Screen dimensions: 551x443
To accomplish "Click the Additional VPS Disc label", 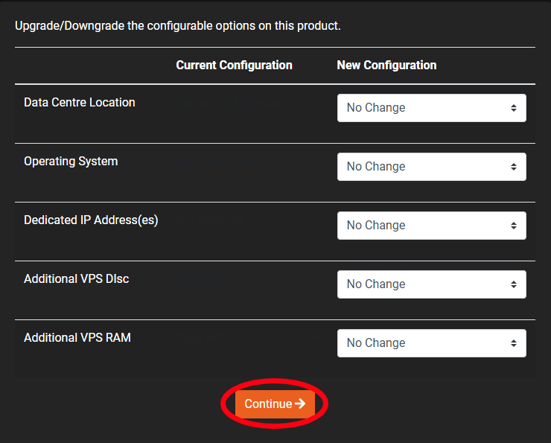I will tap(76, 279).
